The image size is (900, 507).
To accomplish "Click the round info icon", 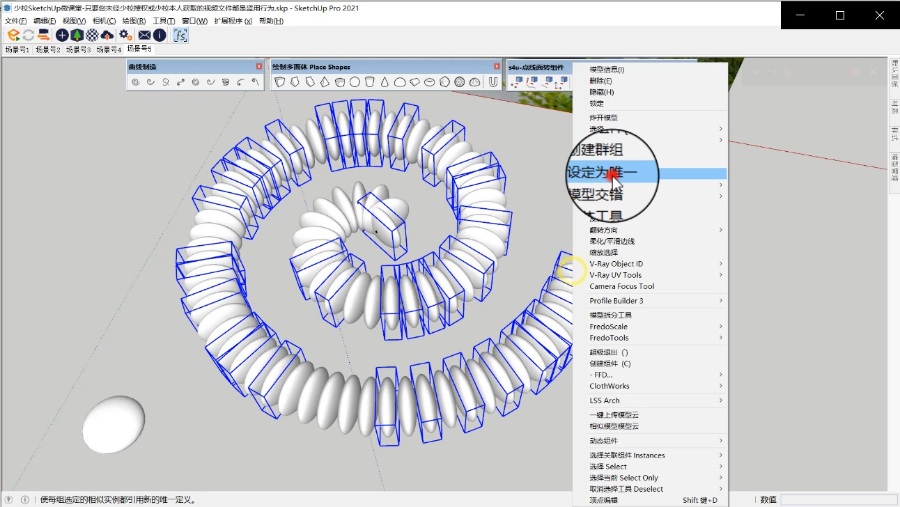I will (160, 36).
